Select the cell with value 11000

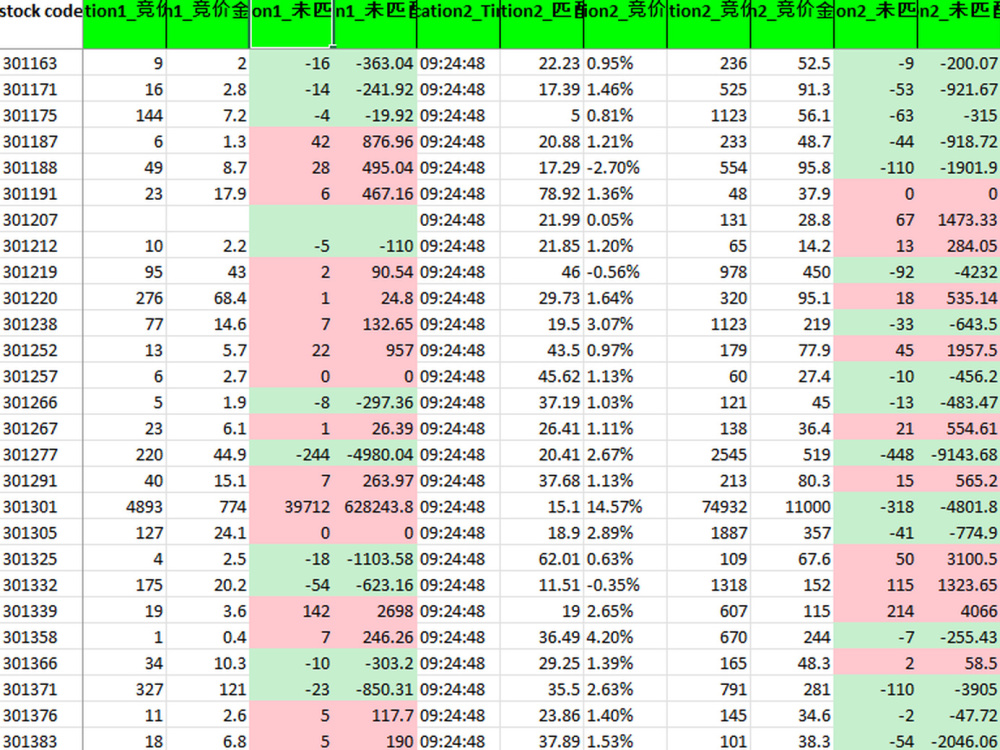tap(792, 507)
